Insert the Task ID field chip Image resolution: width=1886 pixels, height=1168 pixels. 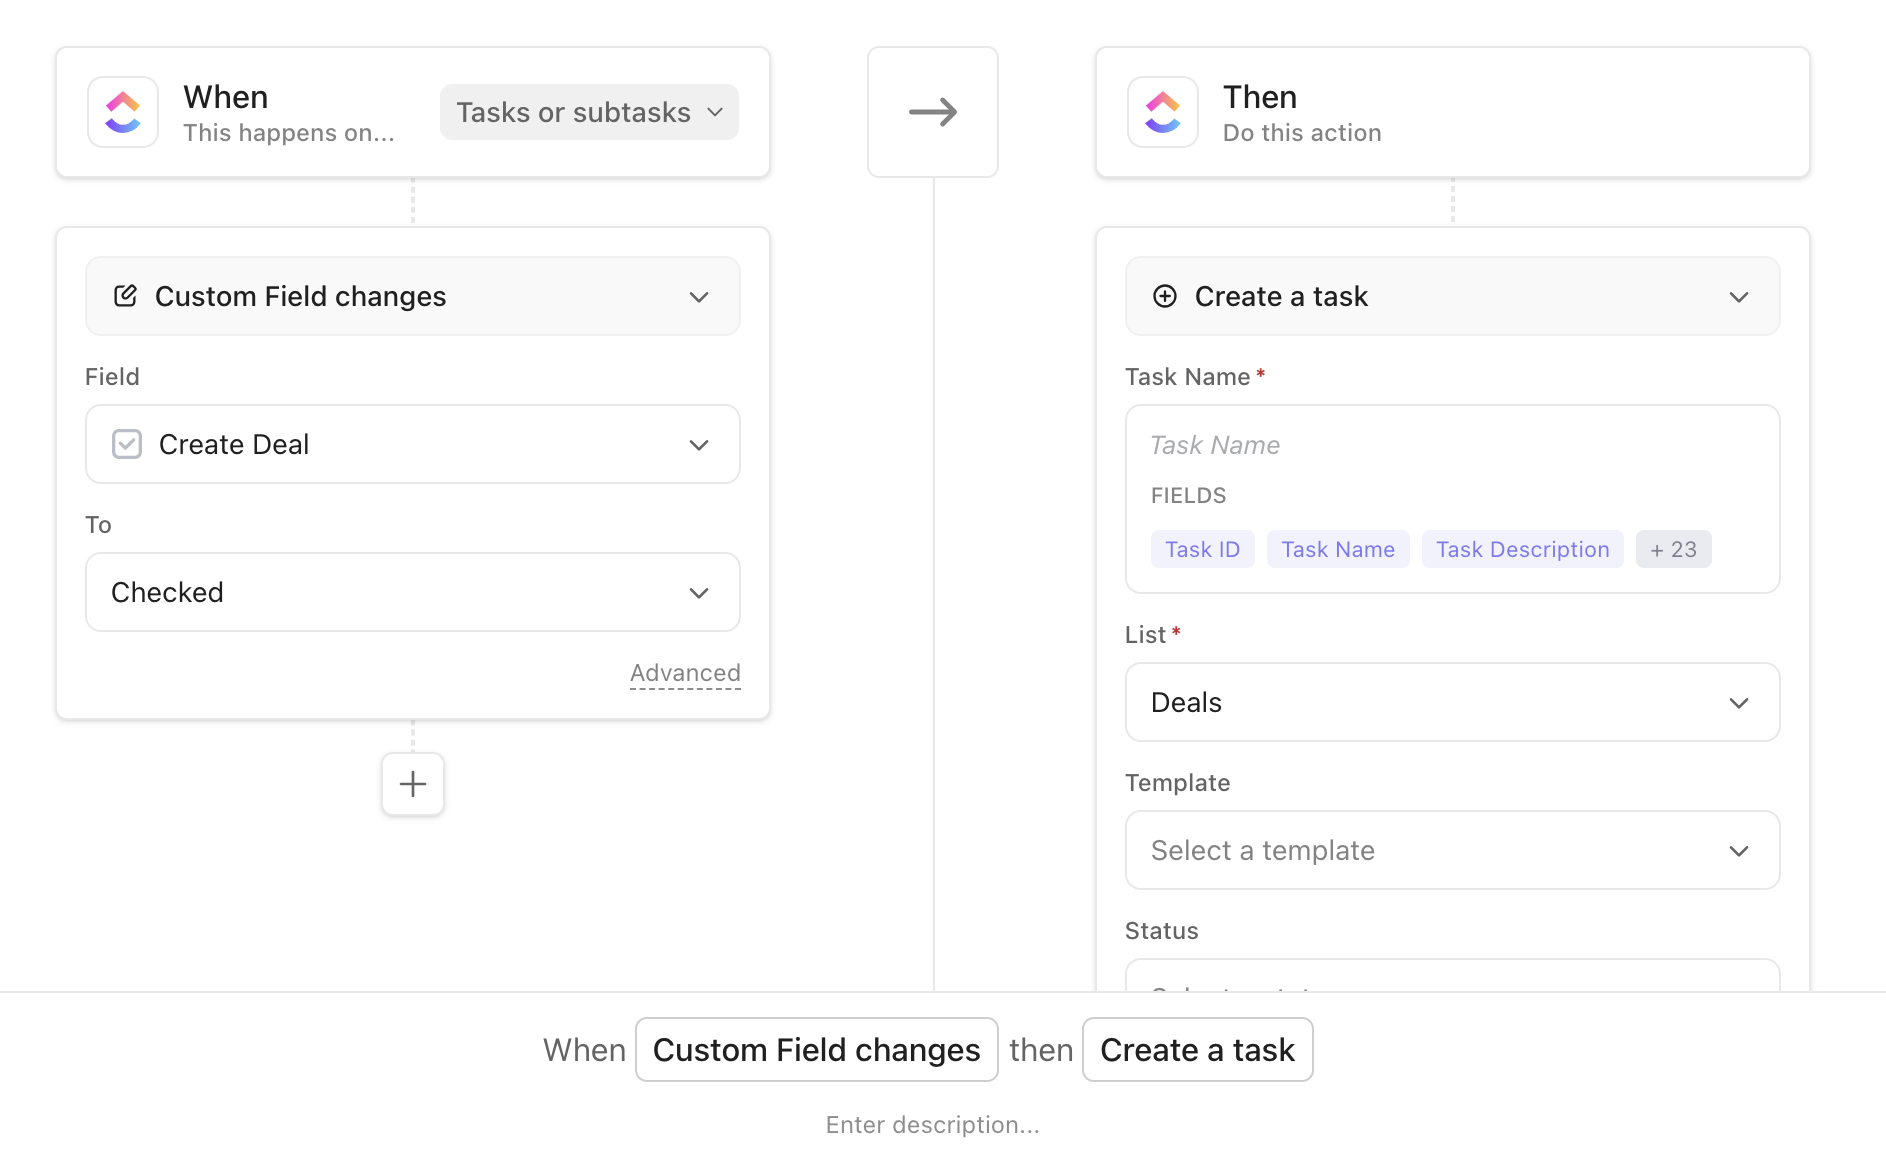click(x=1202, y=549)
